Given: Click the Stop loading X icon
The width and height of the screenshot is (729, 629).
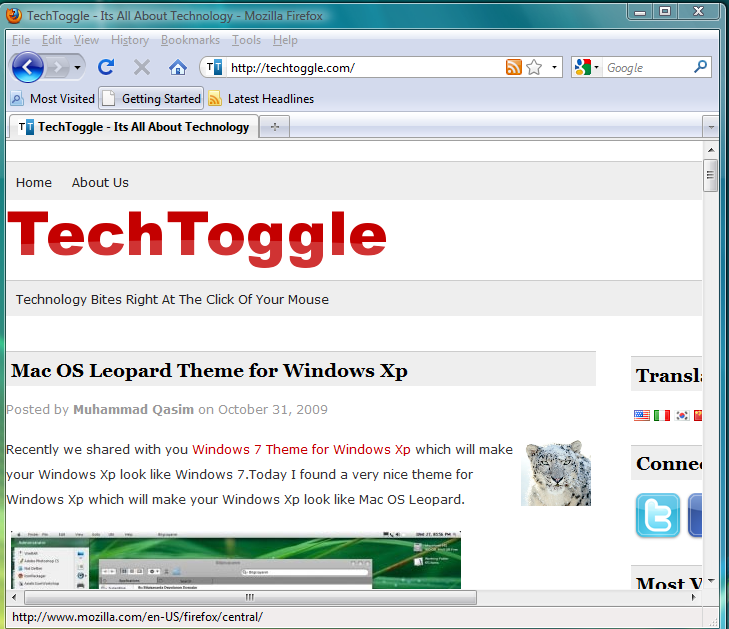Looking at the screenshot, I should tap(142, 68).
